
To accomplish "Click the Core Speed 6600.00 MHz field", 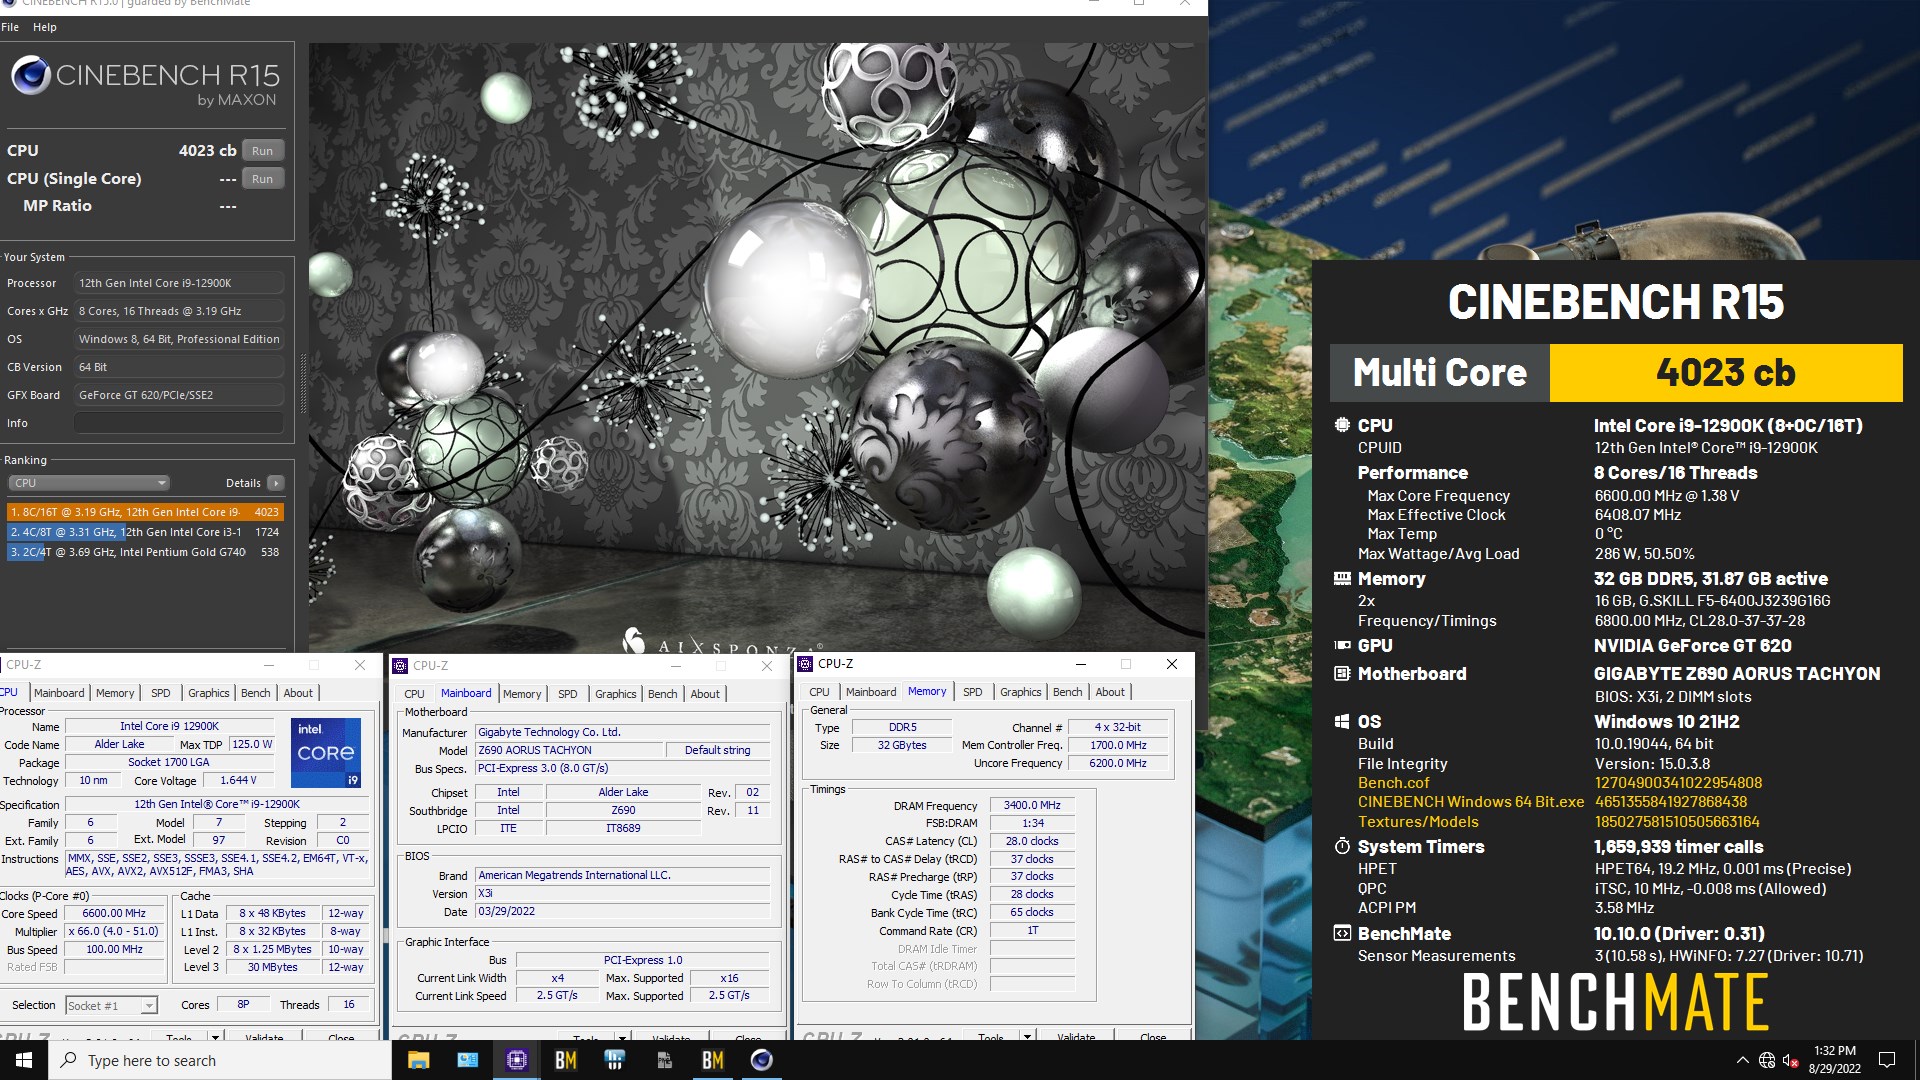I will [x=114, y=913].
